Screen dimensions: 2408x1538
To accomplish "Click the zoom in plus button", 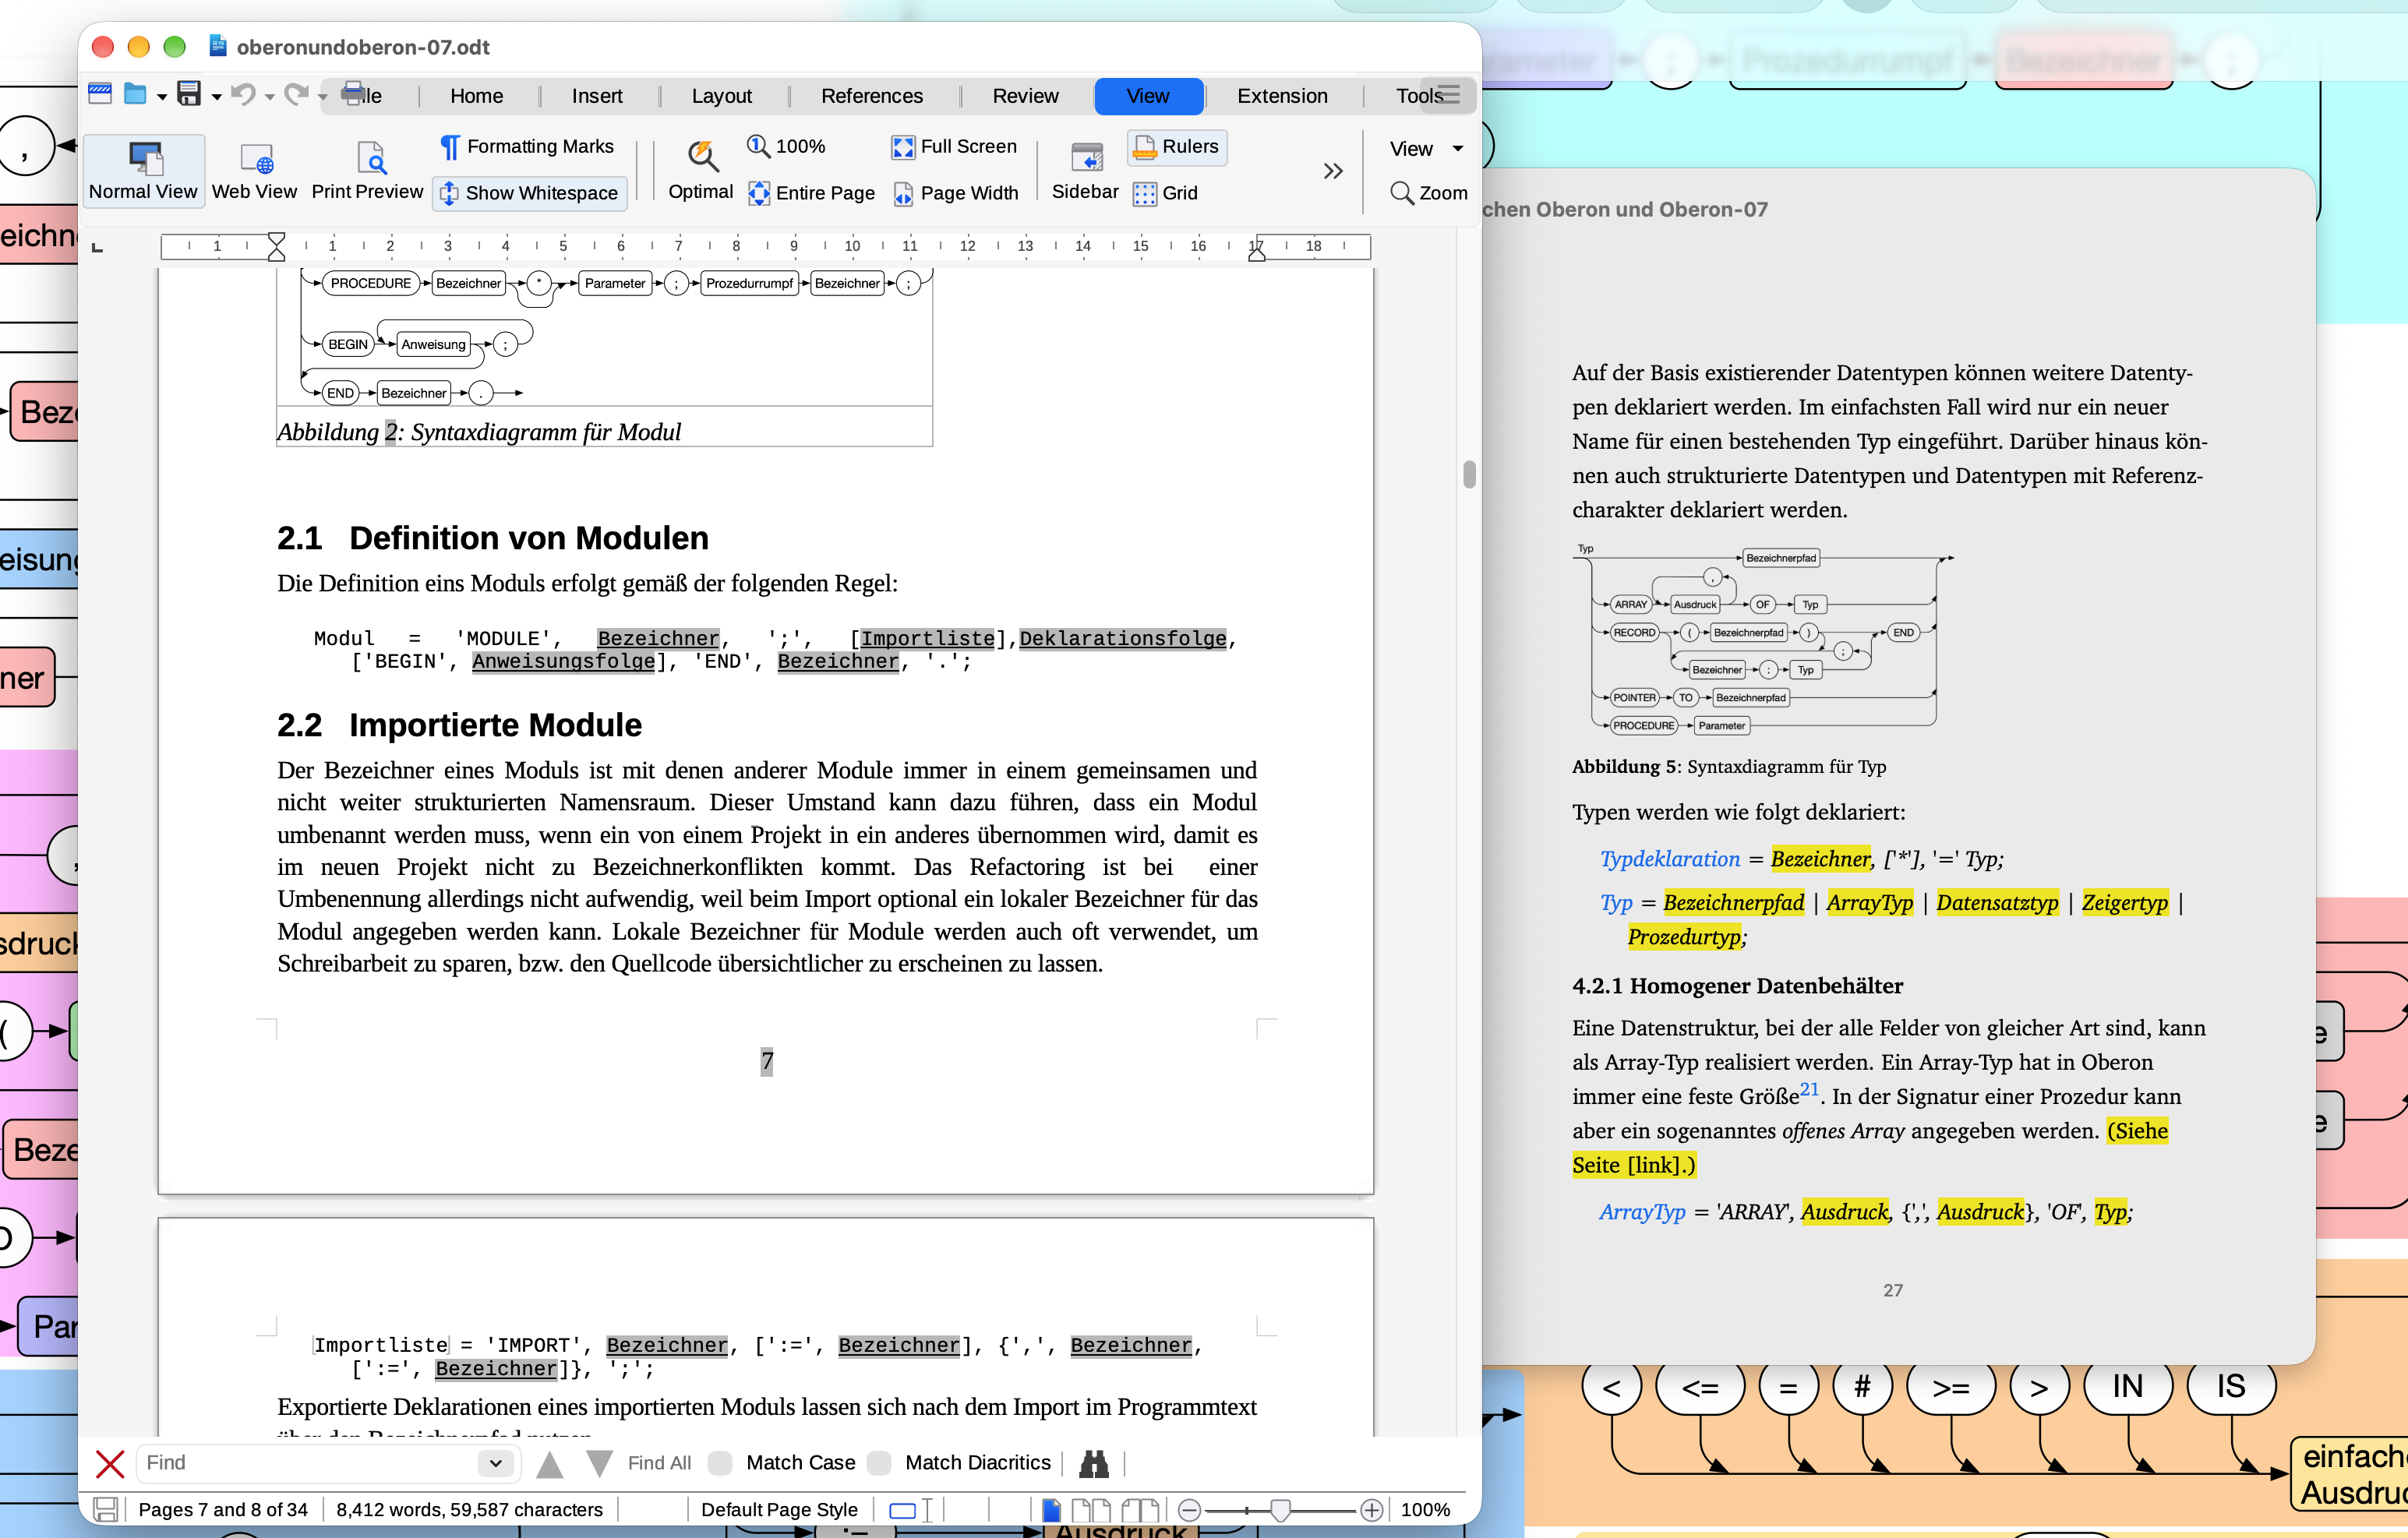I will pyautogui.click(x=1371, y=1510).
